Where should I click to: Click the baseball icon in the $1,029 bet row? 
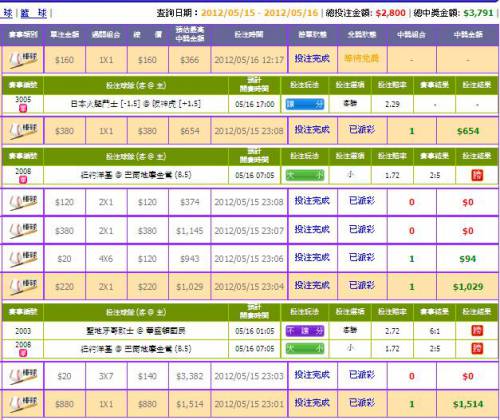[x=23, y=287]
